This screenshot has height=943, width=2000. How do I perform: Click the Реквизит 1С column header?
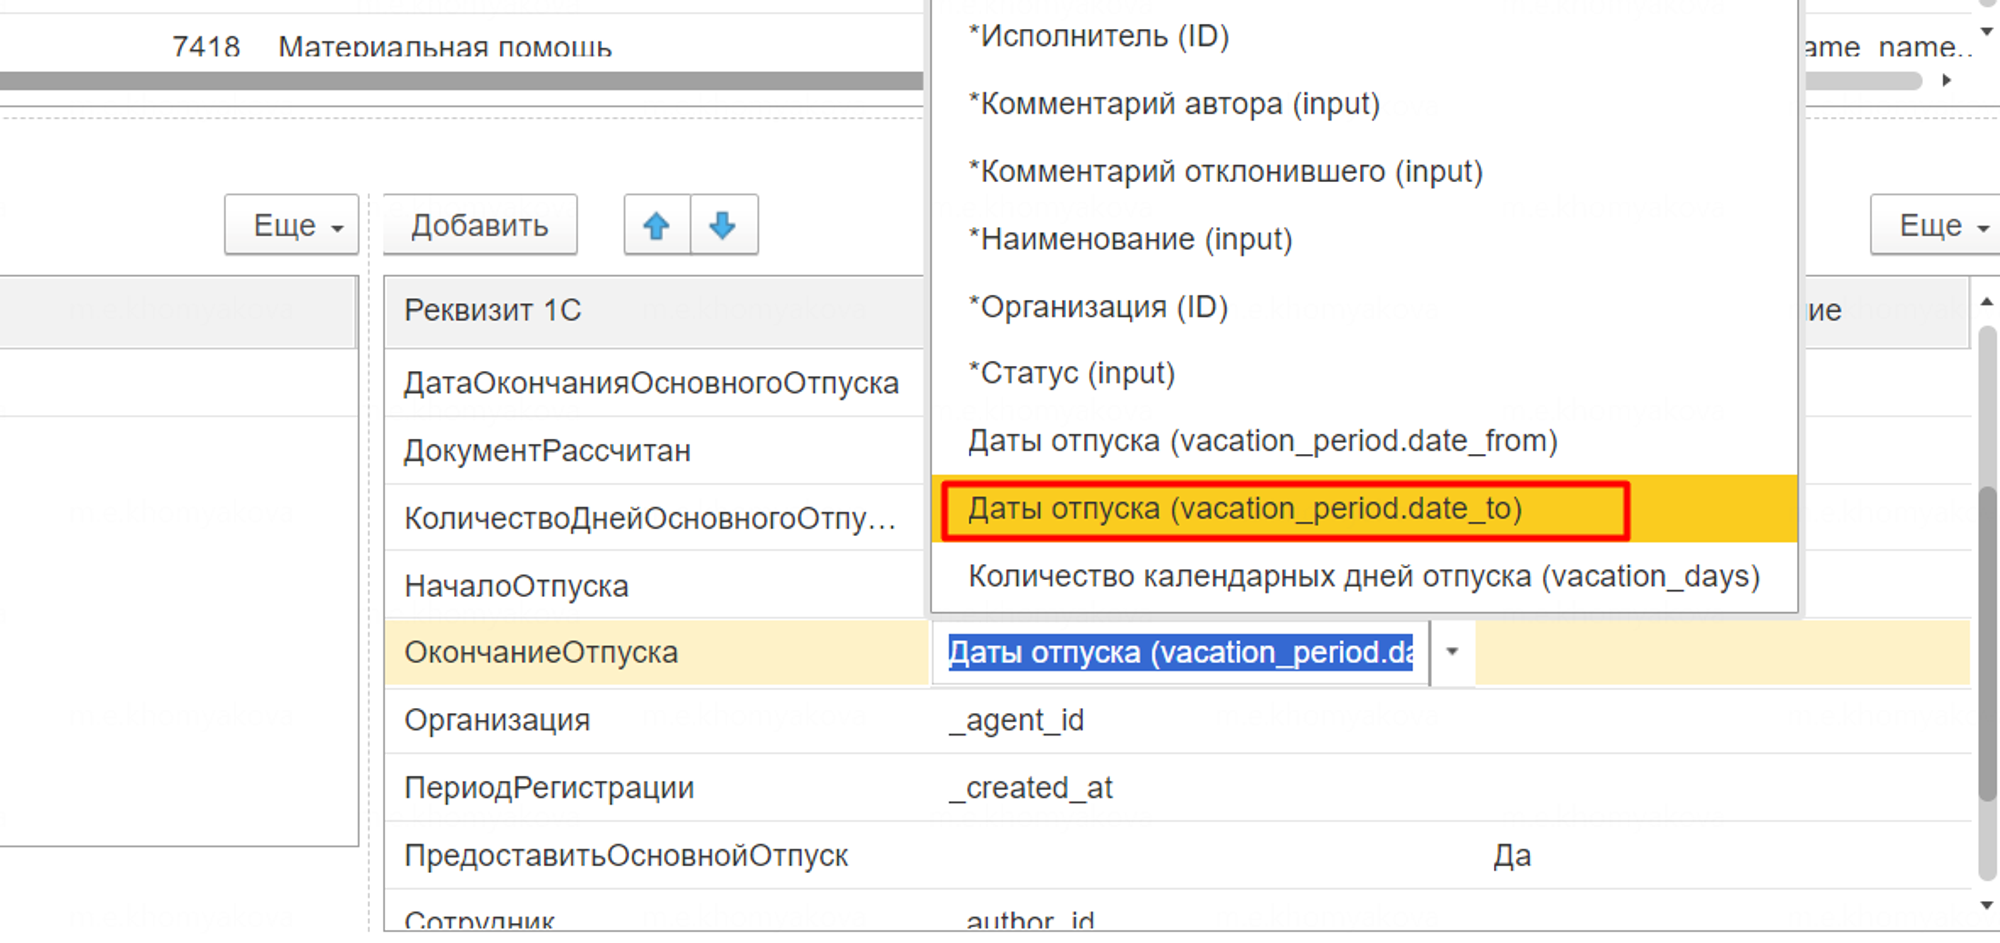click(x=492, y=311)
